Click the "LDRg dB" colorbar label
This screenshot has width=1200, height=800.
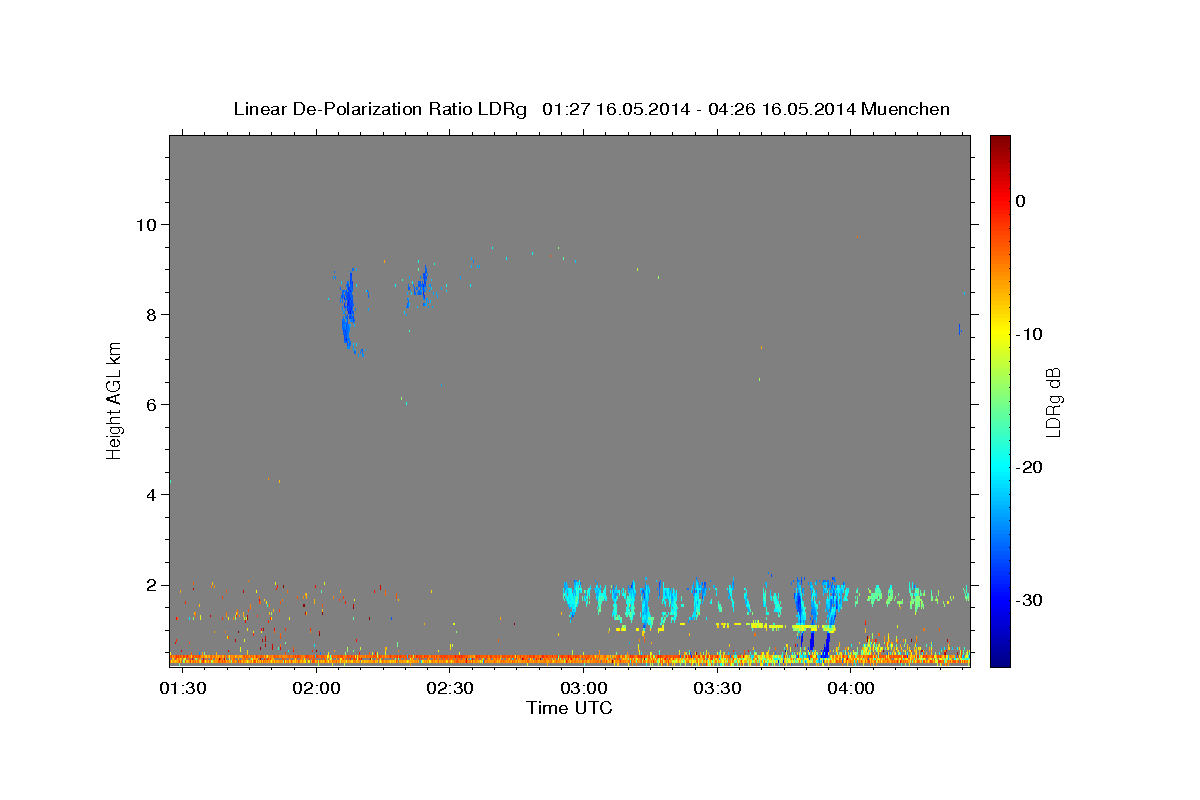coord(1052,402)
